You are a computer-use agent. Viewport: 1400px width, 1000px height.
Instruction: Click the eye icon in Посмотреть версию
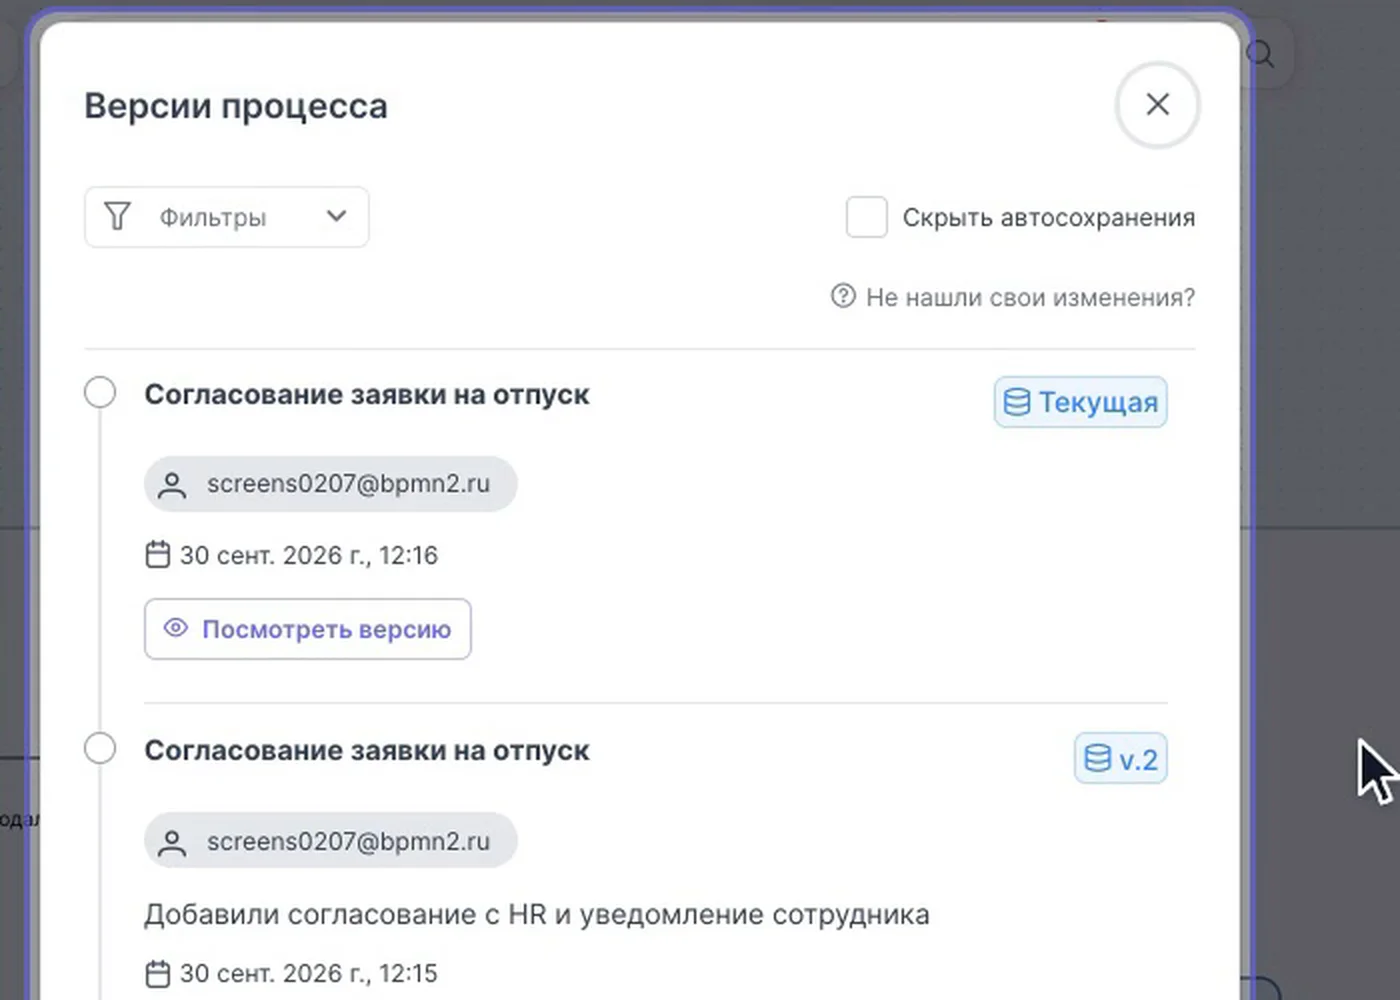[176, 628]
